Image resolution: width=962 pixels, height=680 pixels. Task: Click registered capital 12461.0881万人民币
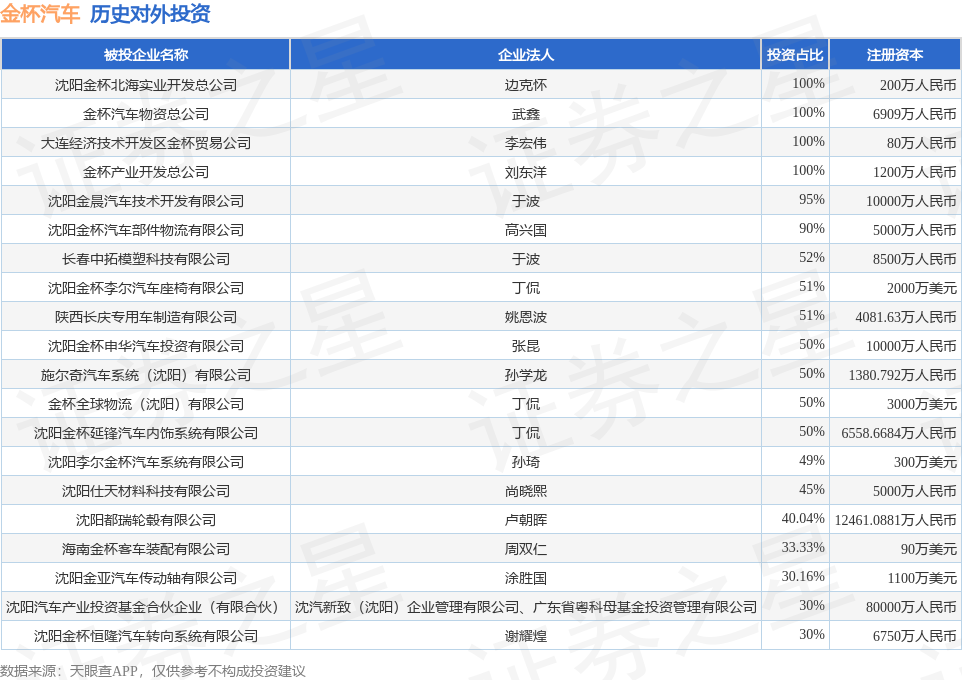(896, 520)
